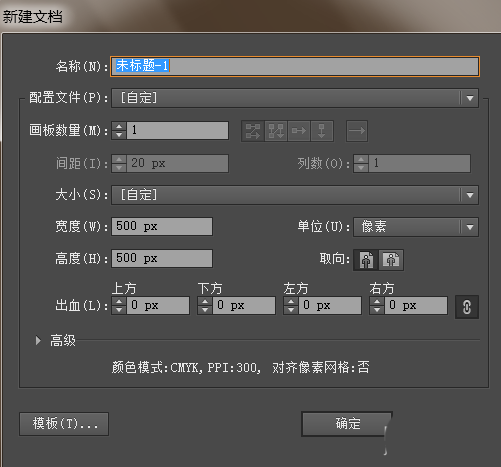501x467 pixels.
Task: Click the 上方 top bleed field
Action: [158, 306]
